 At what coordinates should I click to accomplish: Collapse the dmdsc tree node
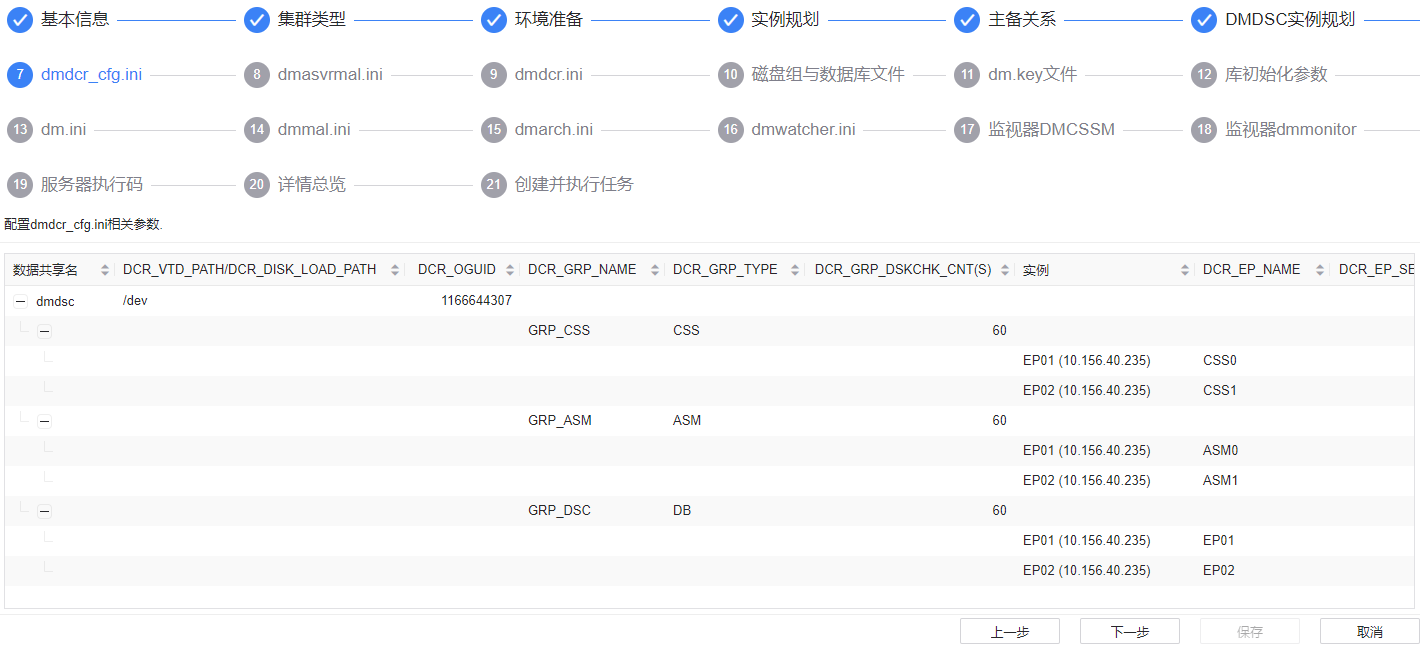pos(20,301)
